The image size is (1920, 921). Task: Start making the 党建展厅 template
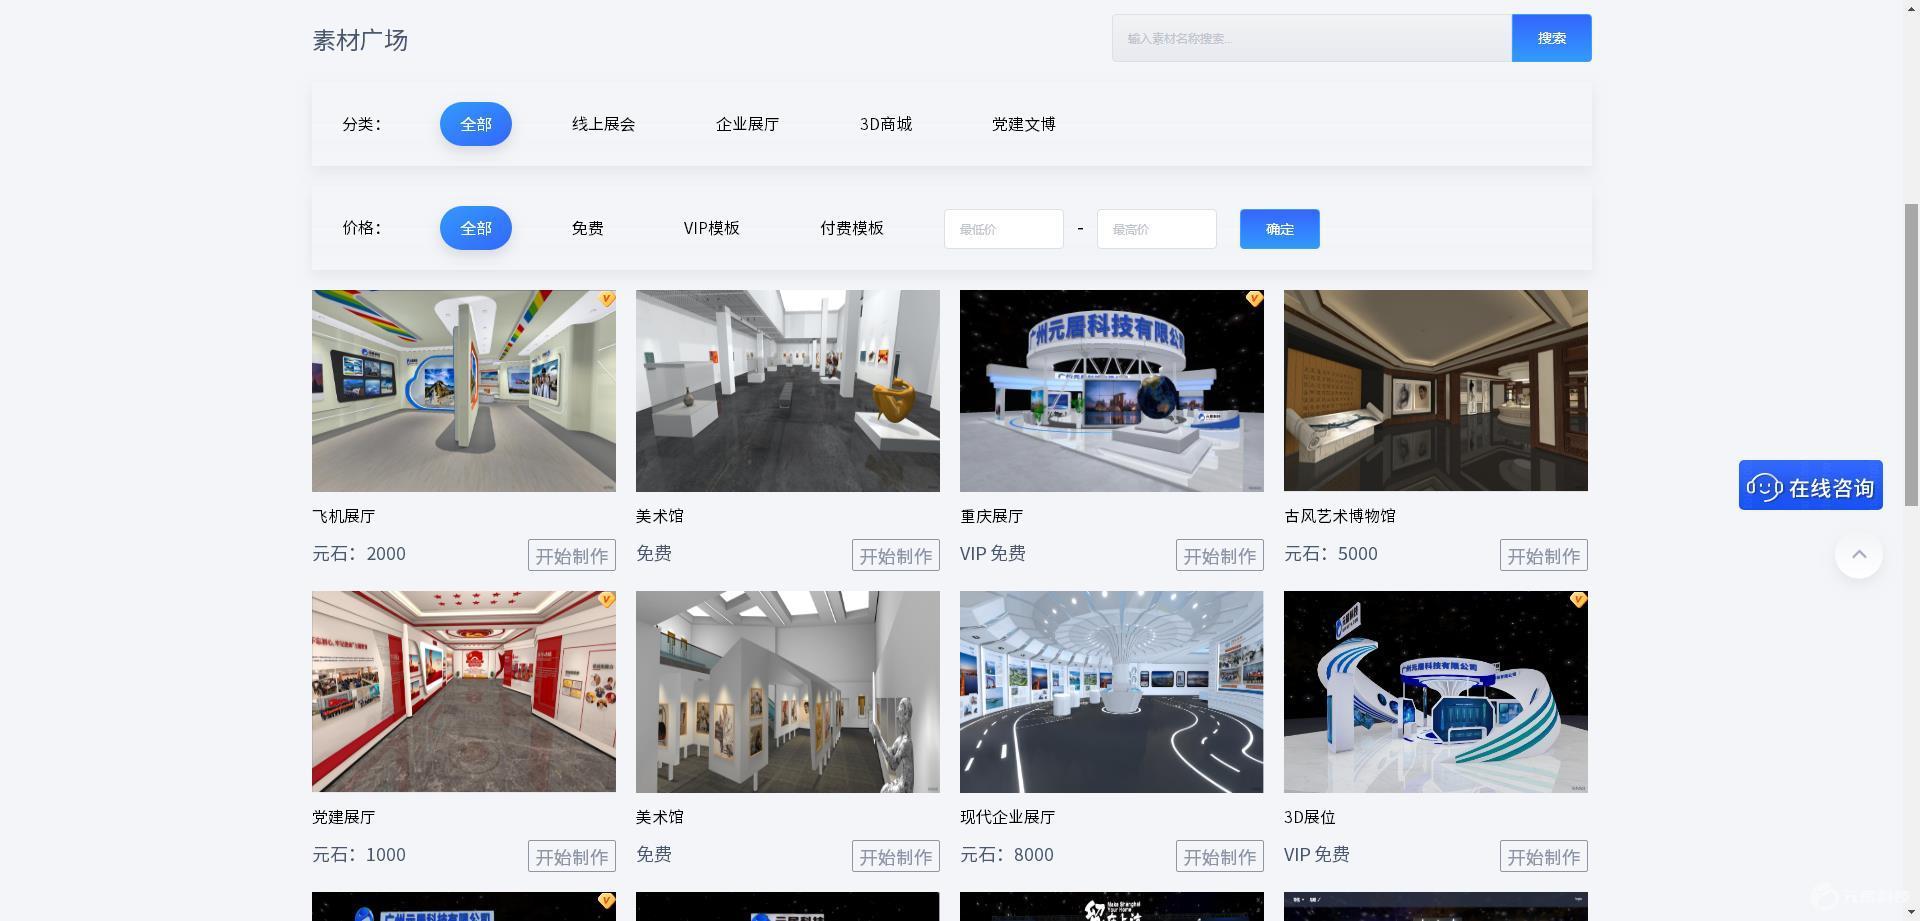click(x=572, y=856)
